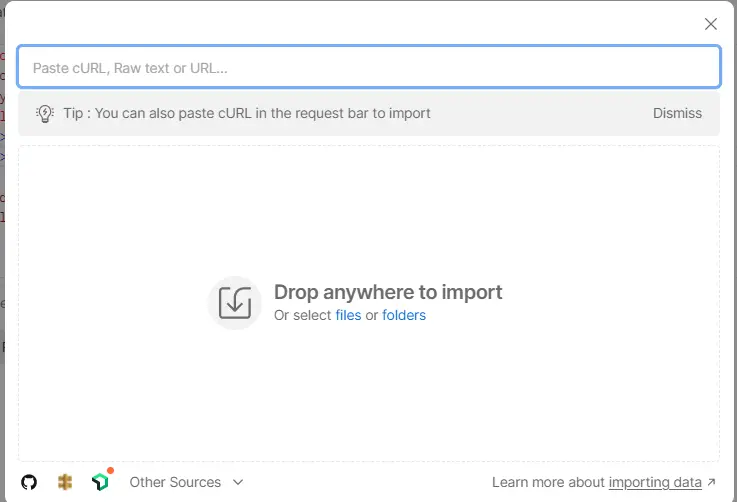This screenshot has width=737, height=502.
Task: Click the green cube icon with orange dot
Action: (x=99, y=483)
